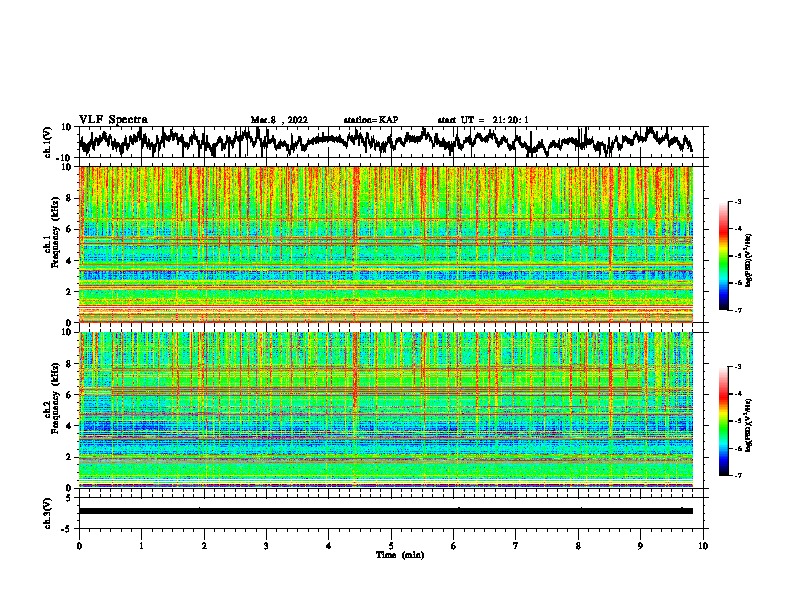Click the ch.1 spectrogram color scale bar
The height and width of the screenshot is (612, 792).
pos(723,256)
